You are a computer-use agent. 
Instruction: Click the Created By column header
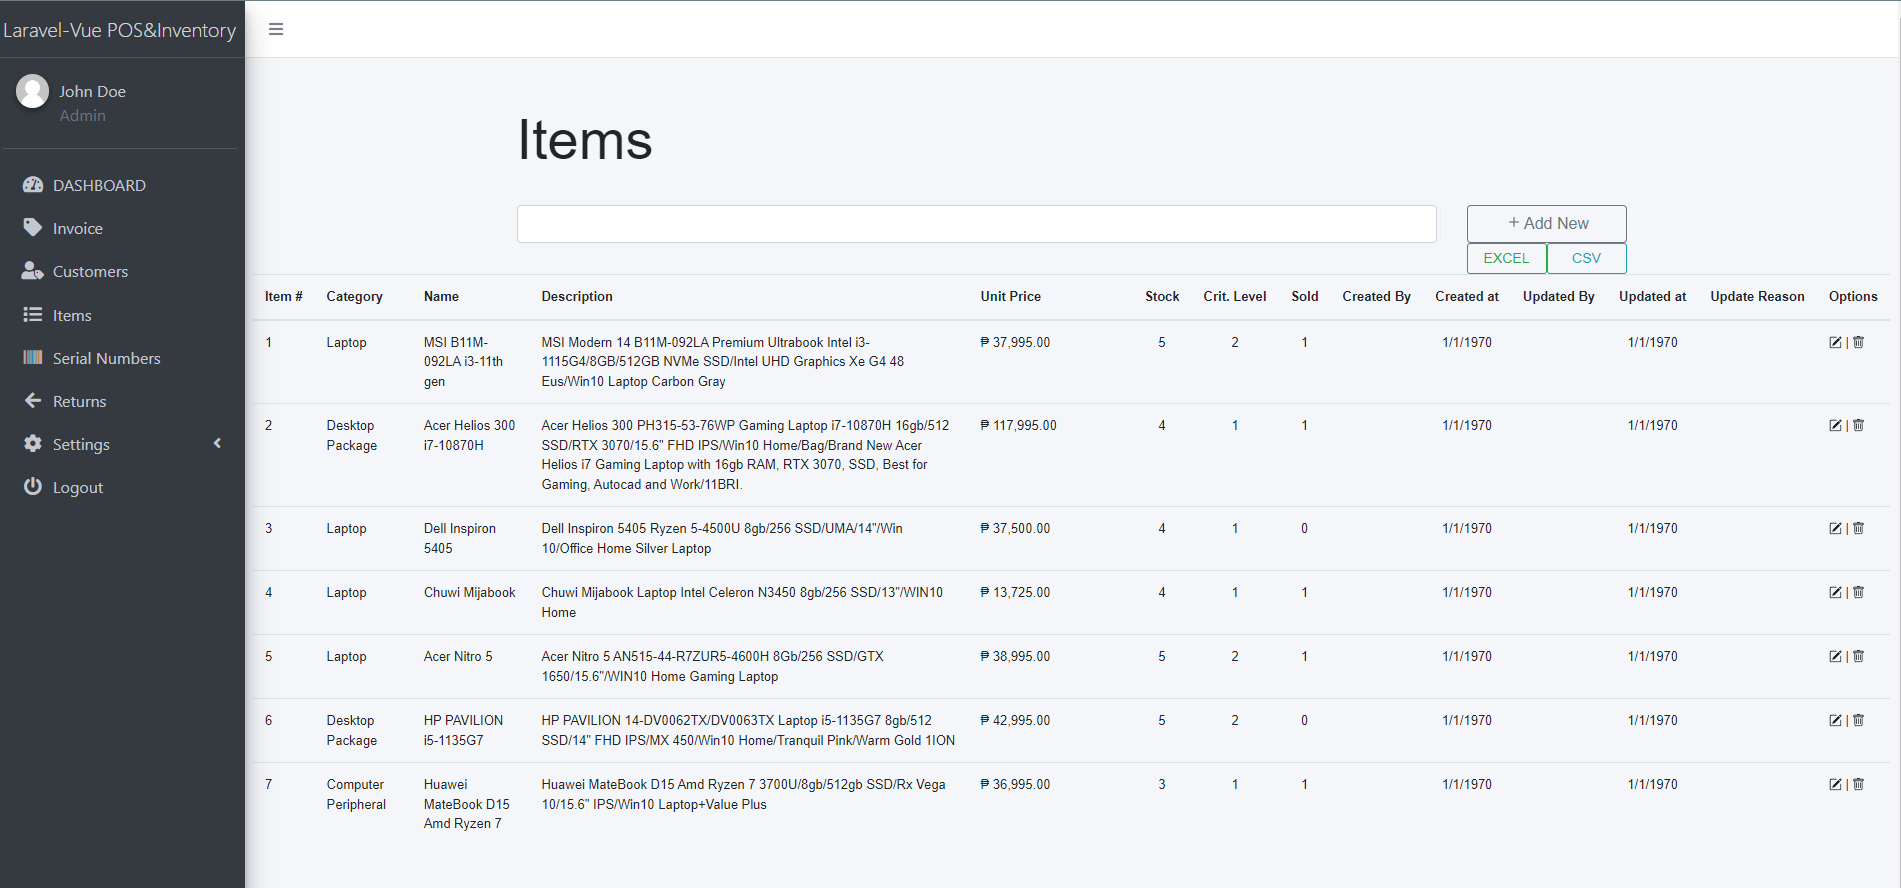1376,296
